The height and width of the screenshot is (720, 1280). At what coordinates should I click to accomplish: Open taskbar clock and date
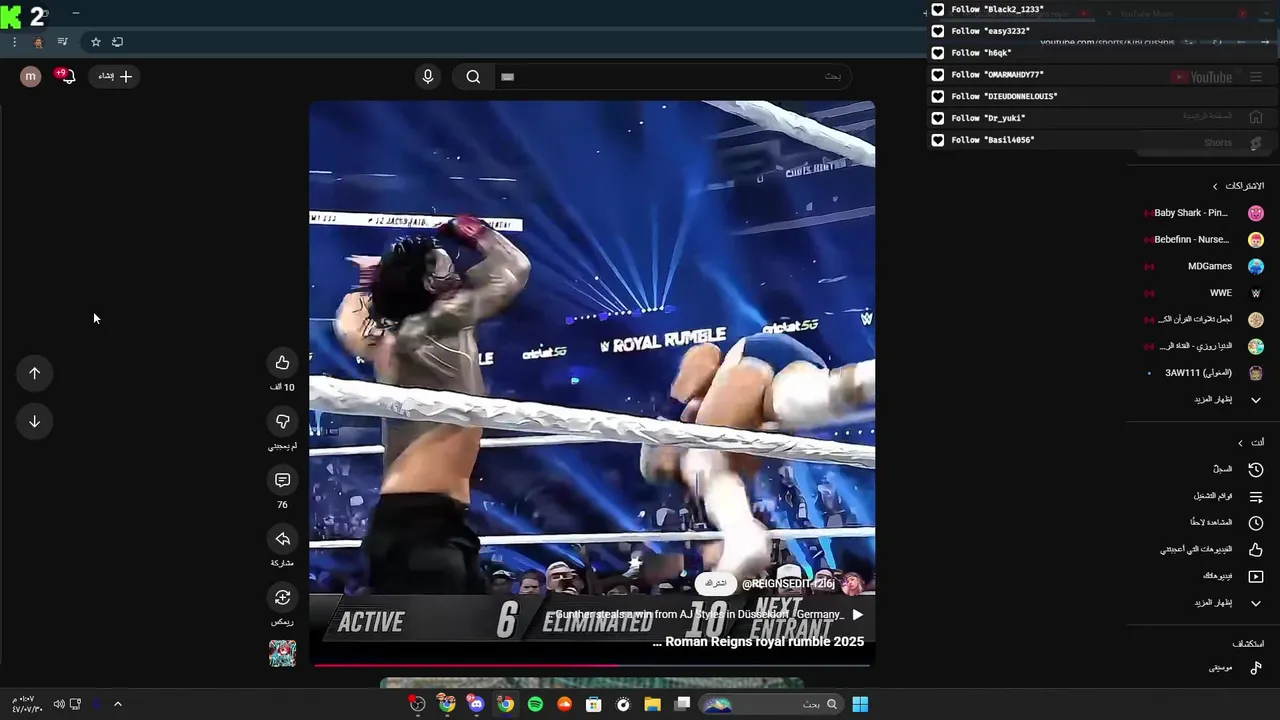26,704
